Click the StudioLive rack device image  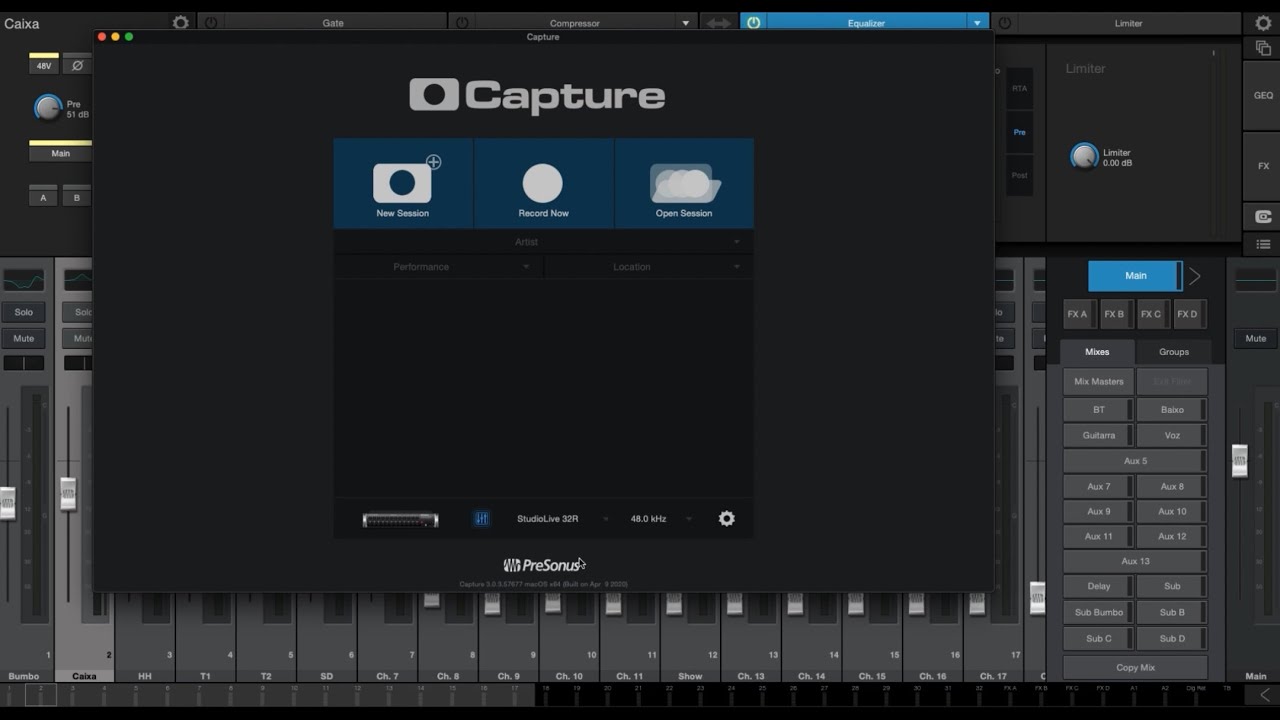pos(400,520)
